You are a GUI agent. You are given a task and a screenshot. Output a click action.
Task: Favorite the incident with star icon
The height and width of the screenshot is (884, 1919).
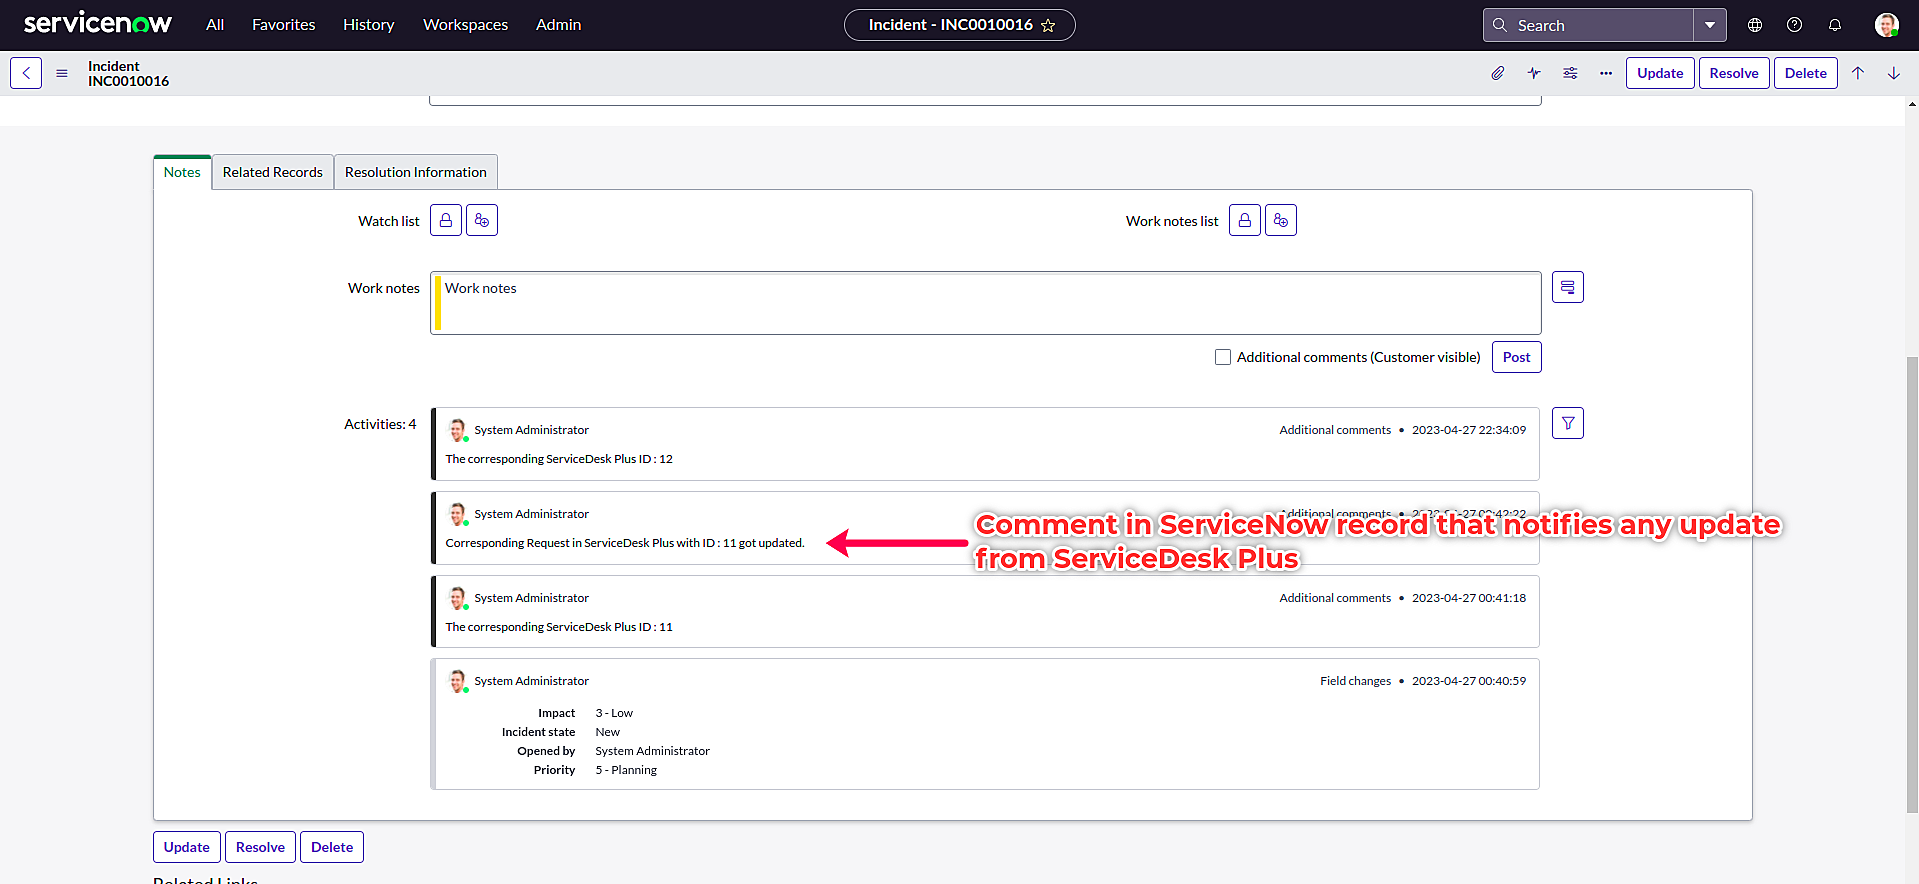click(x=1048, y=26)
